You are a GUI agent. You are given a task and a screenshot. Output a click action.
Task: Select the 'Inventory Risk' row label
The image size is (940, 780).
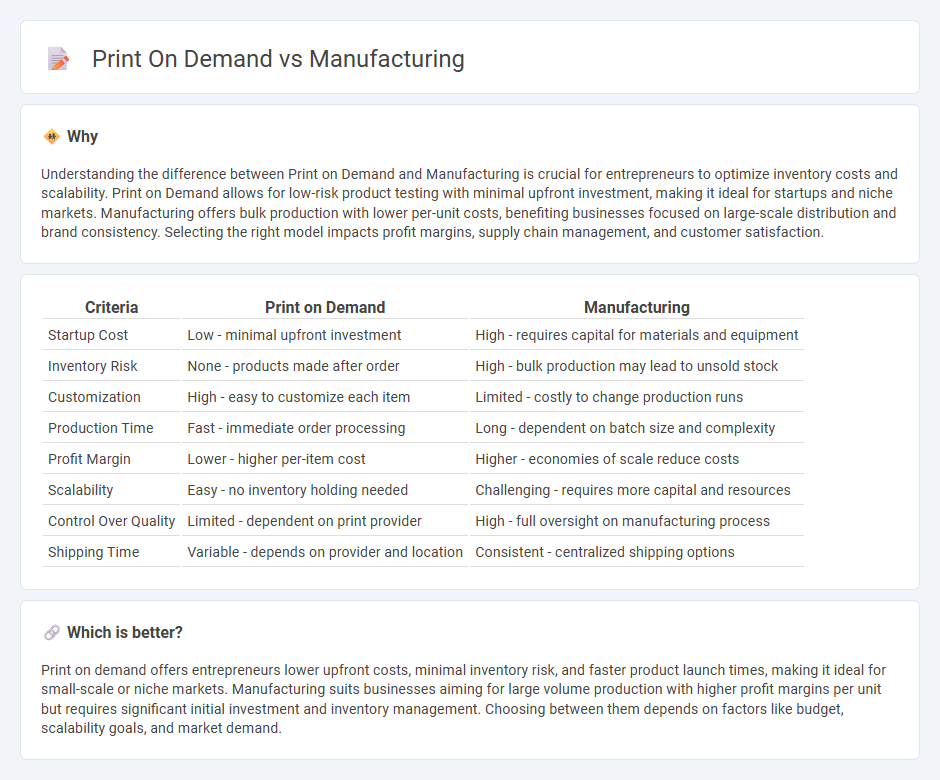tap(92, 366)
